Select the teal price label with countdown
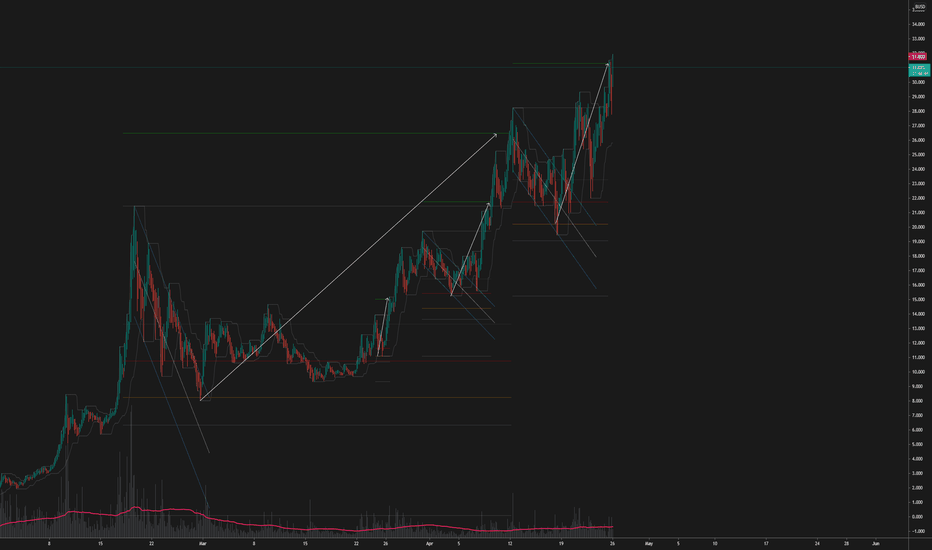 (919, 71)
